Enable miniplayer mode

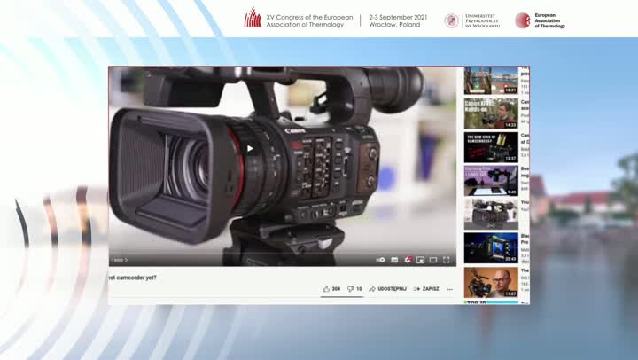[420, 260]
